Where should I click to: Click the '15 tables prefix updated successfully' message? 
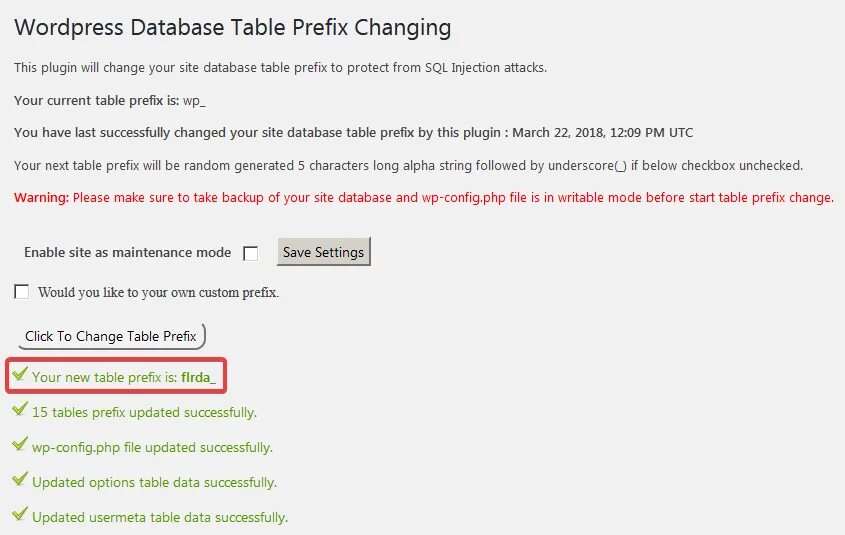click(x=144, y=412)
